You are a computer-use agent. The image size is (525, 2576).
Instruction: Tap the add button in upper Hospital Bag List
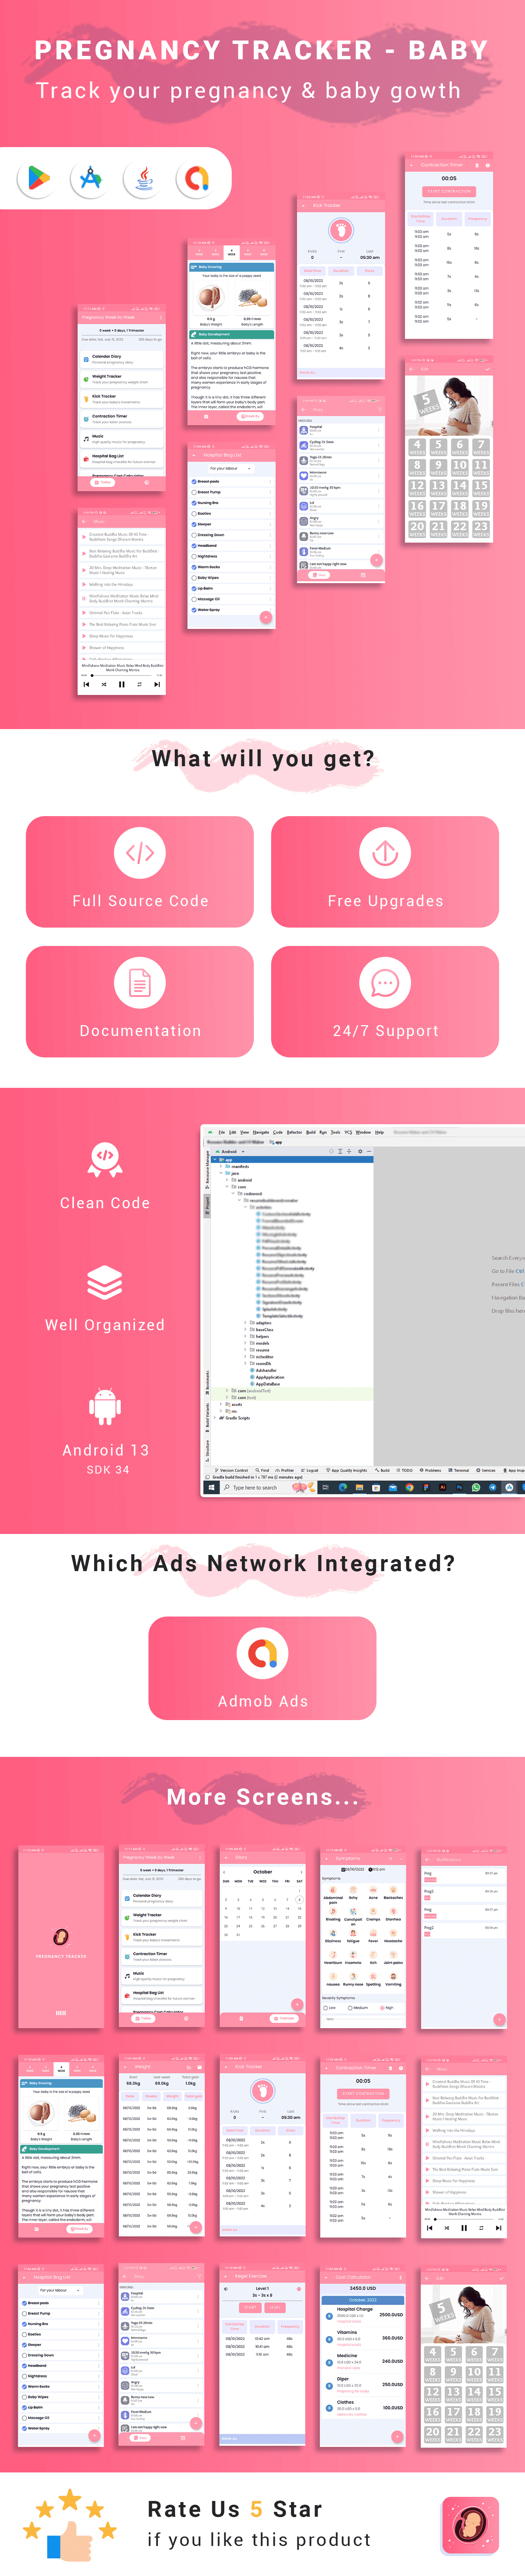pyautogui.click(x=265, y=617)
